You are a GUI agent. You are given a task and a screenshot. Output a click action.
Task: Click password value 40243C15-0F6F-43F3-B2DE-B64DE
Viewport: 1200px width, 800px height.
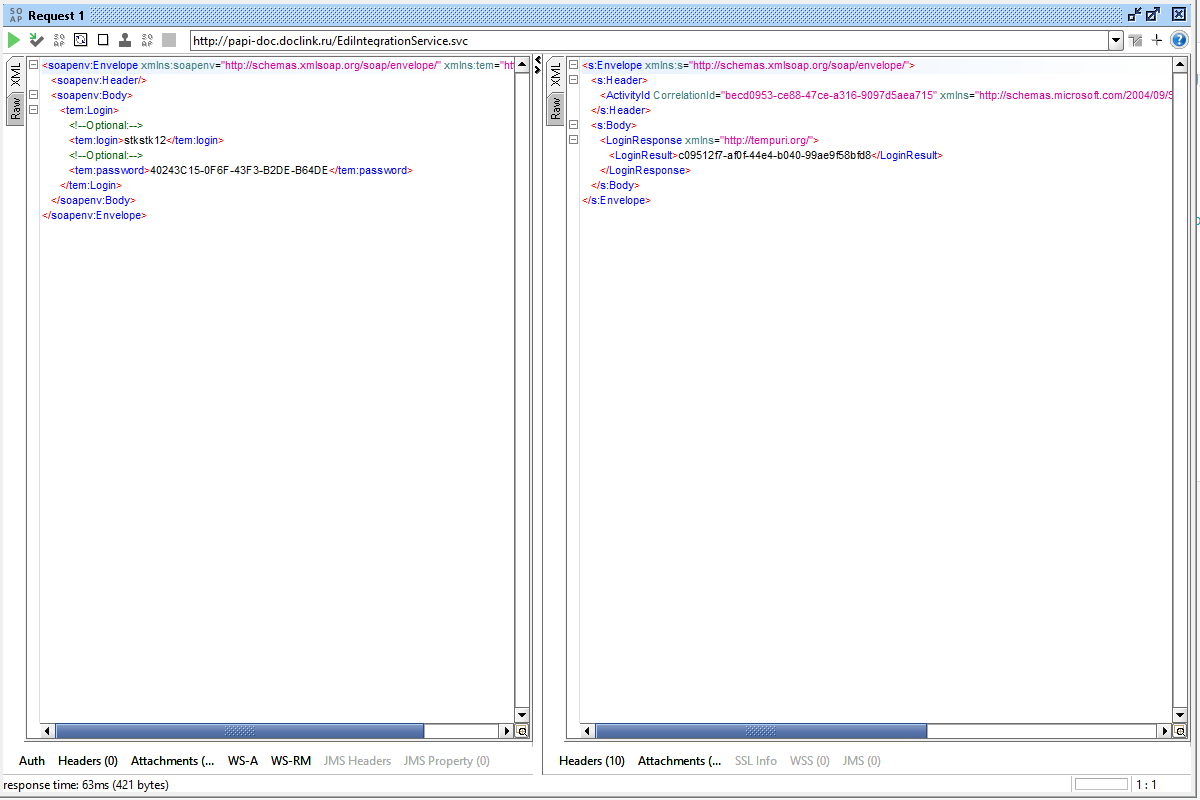239,170
